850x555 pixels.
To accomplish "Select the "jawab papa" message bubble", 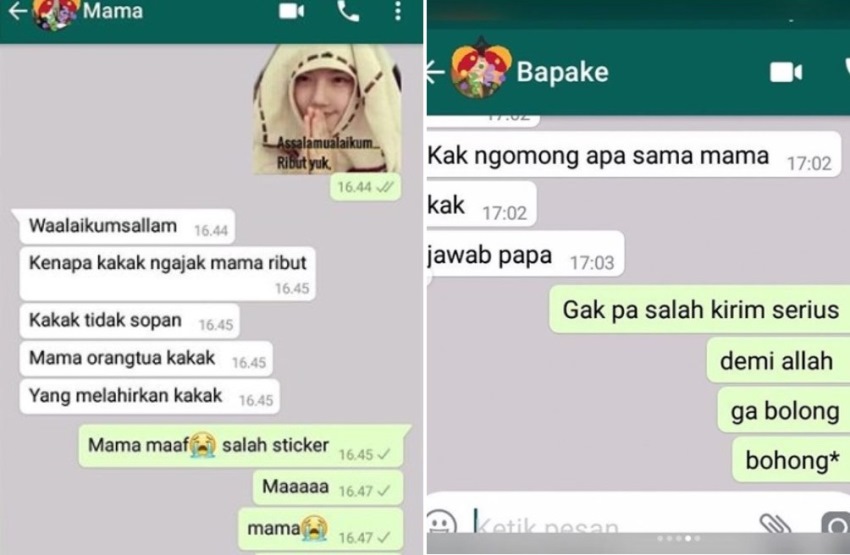I will coord(525,255).
